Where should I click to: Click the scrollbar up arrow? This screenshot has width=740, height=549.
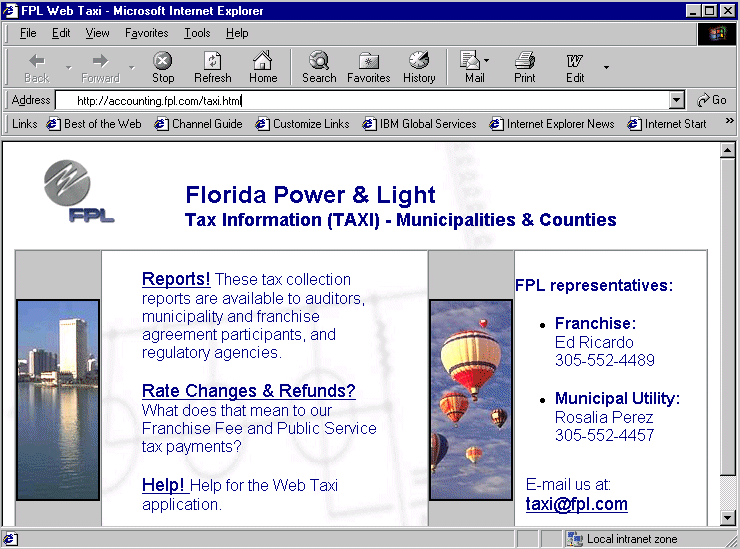(x=727, y=151)
